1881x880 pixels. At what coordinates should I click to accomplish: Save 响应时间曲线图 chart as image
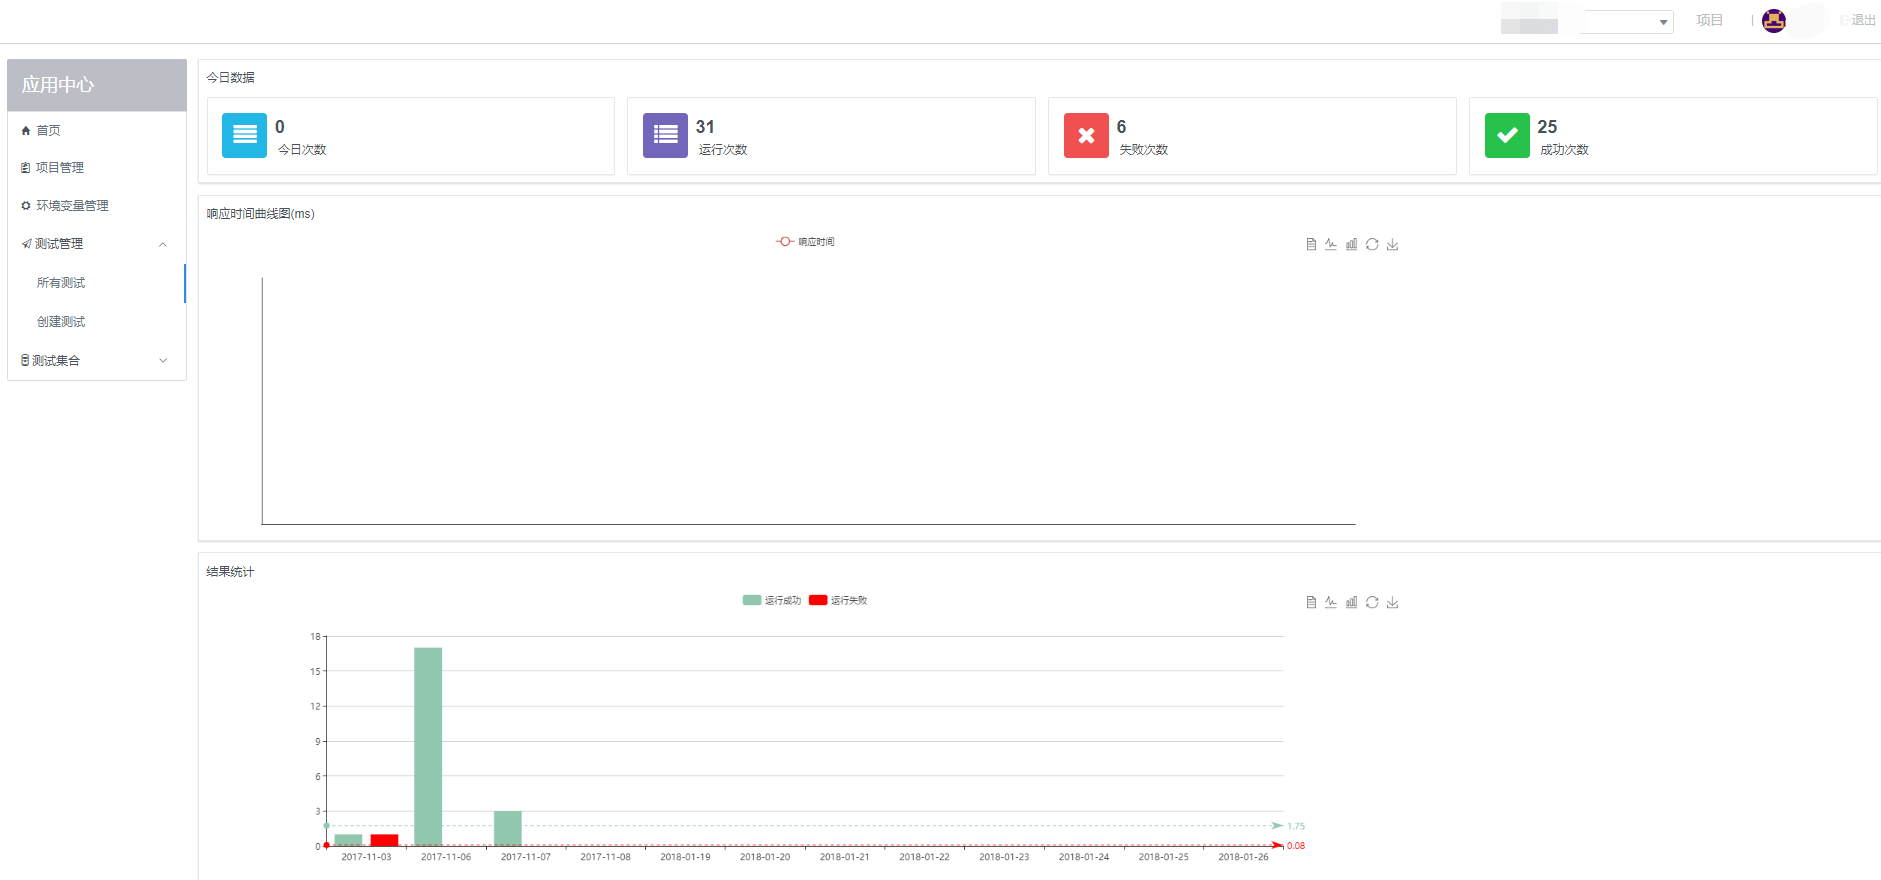click(1392, 244)
